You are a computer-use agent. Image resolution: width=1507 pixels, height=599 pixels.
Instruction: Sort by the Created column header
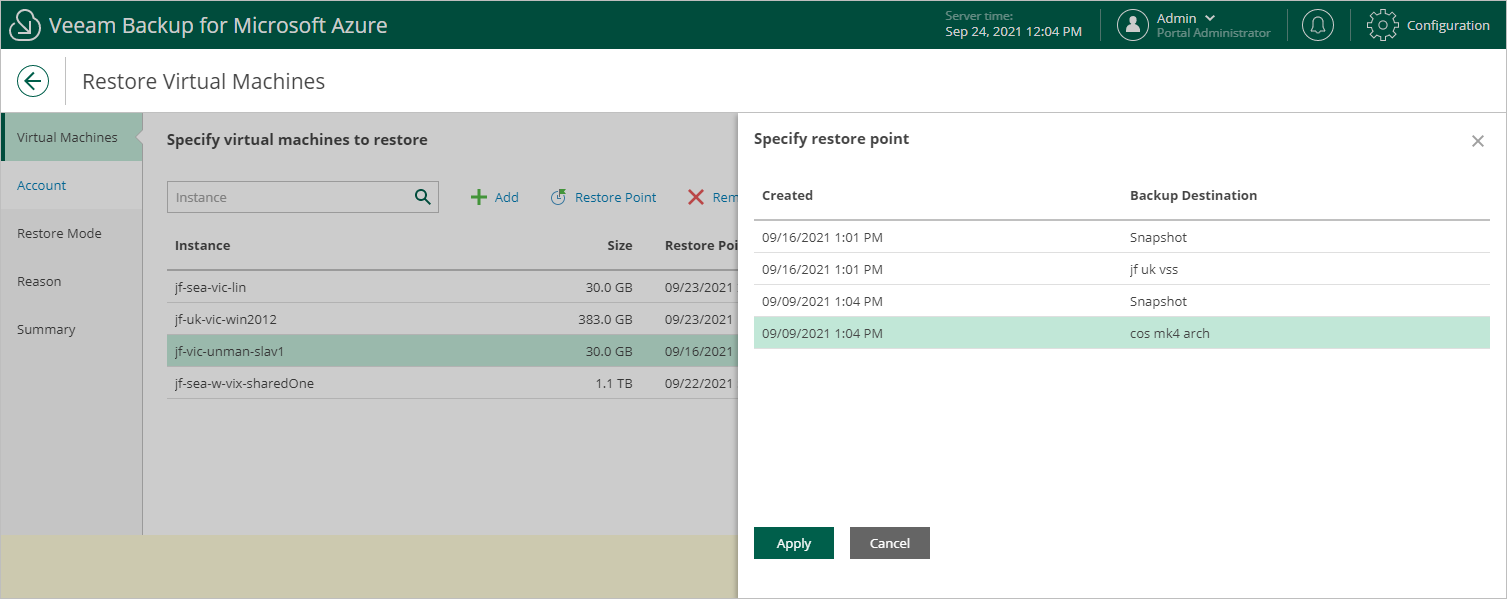[787, 195]
